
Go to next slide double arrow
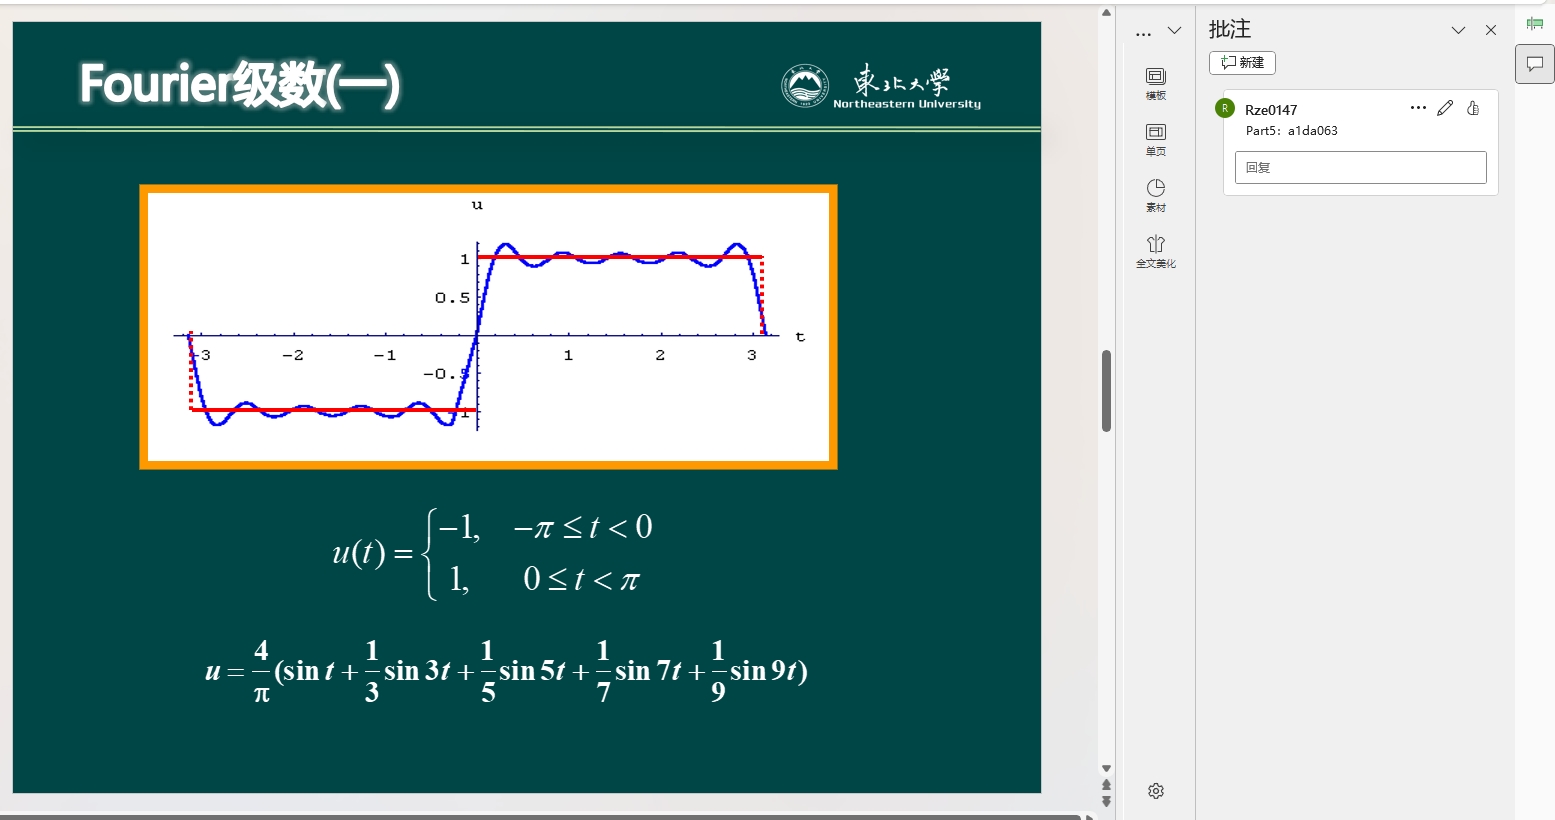click(1106, 801)
